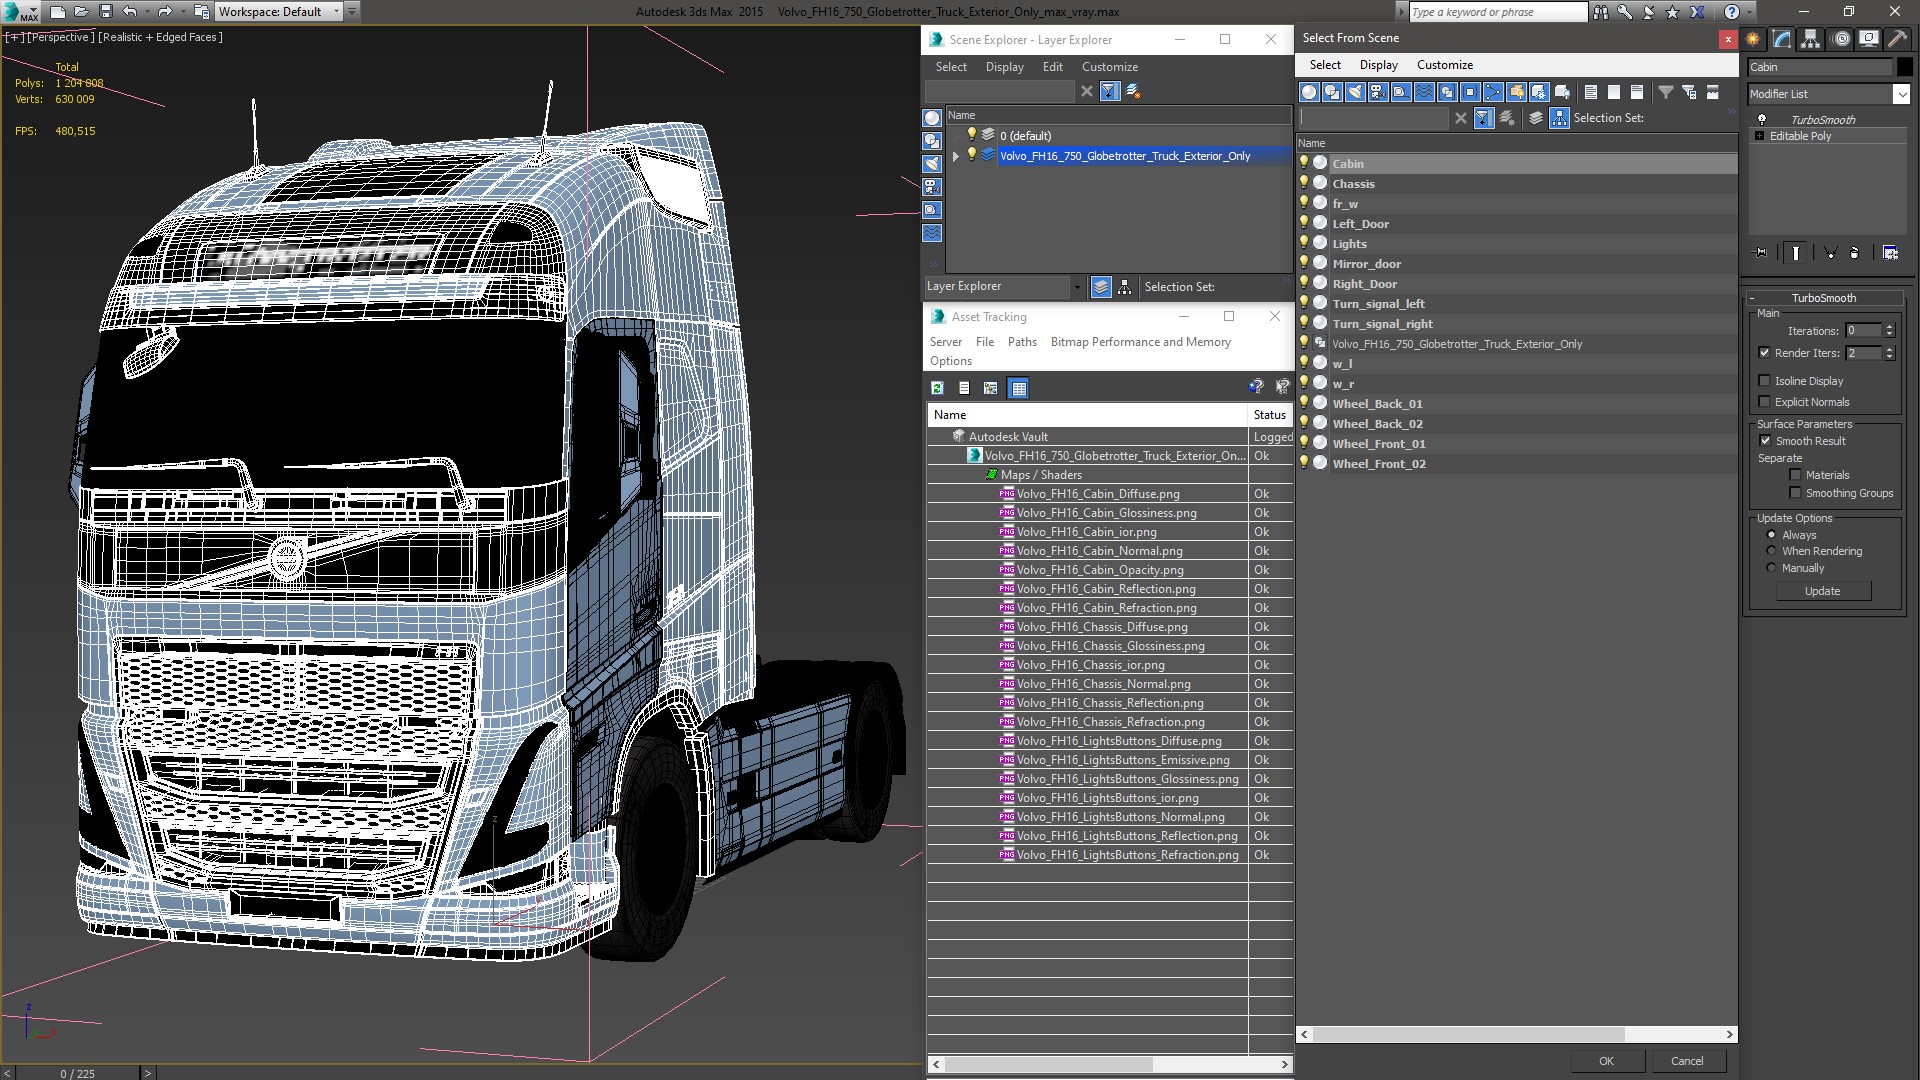The image size is (1920, 1080).
Task: Toggle Render Iters checkbox
Action: click(1765, 353)
